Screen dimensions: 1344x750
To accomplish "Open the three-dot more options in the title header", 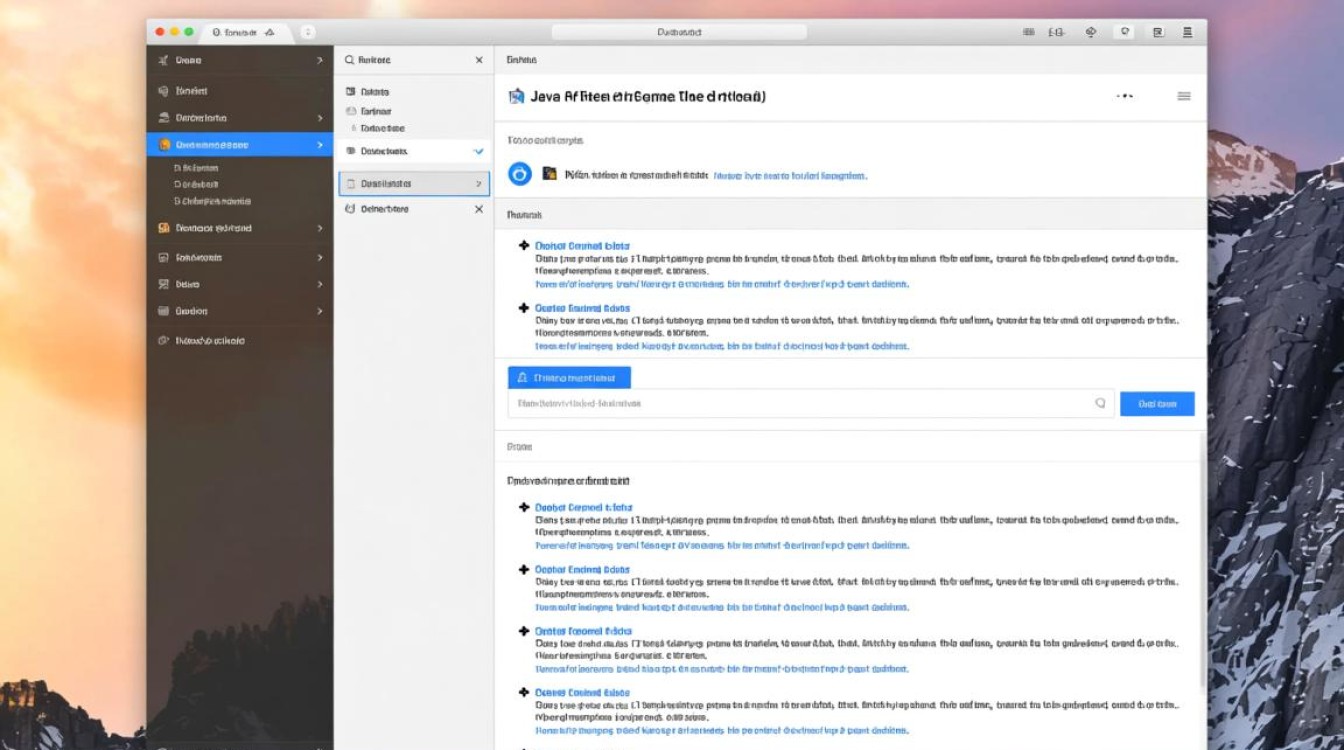I will point(1125,96).
